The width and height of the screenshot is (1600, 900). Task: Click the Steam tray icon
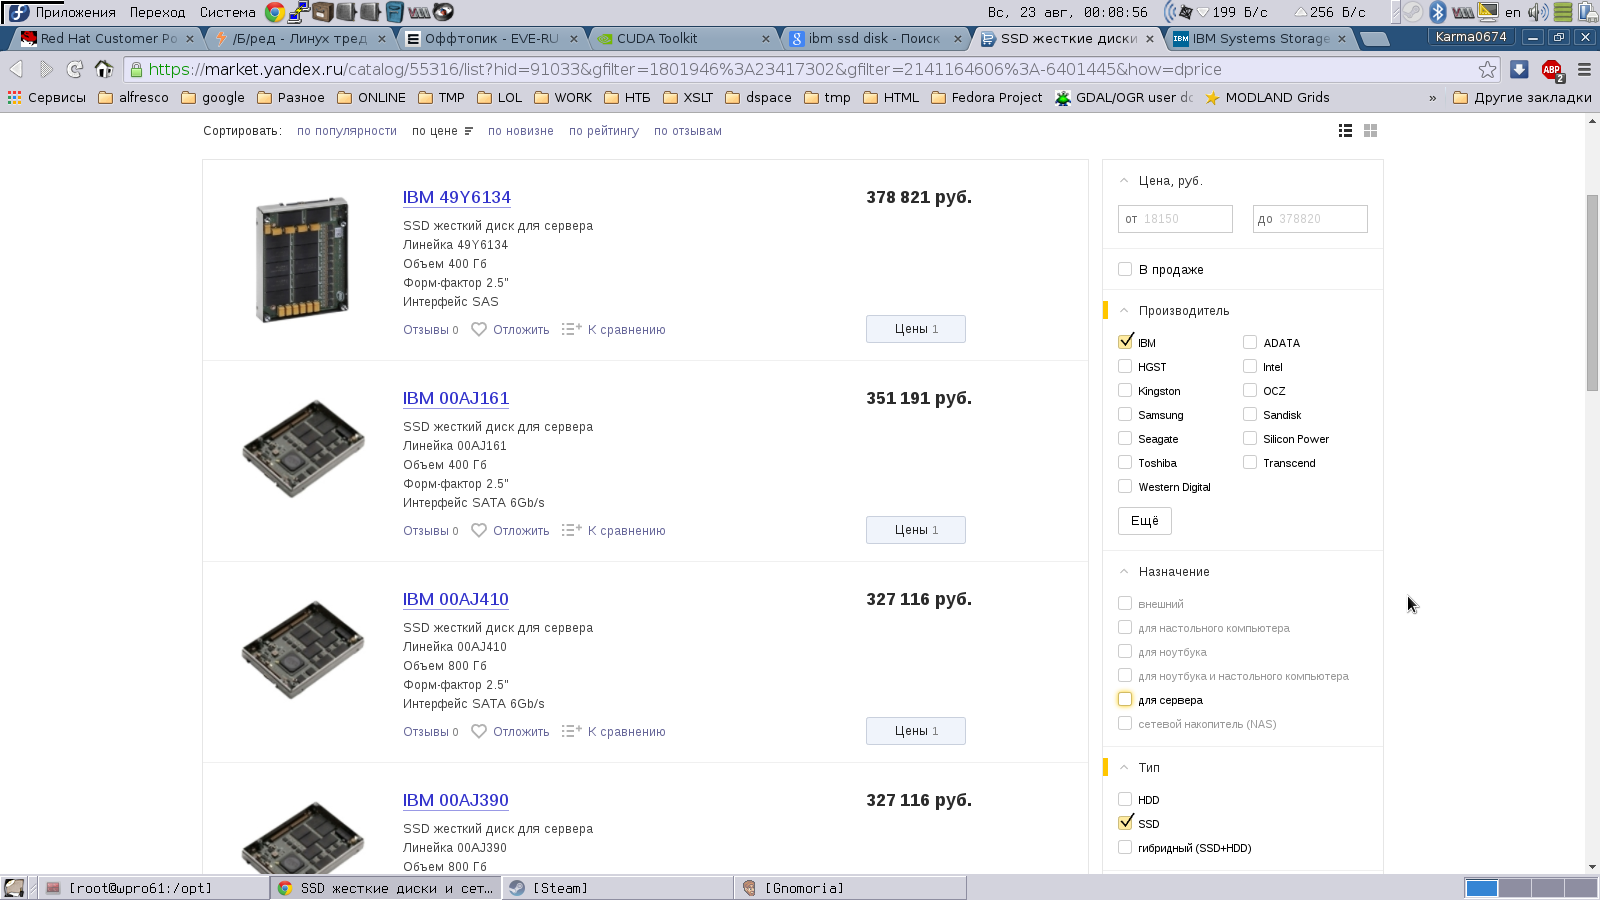click(x=1412, y=12)
